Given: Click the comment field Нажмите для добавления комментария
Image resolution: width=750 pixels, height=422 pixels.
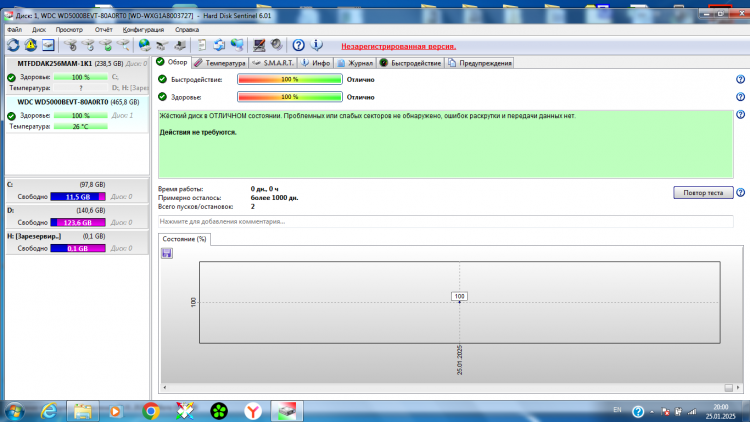Looking at the screenshot, I should pyautogui.click(x=445, y=222).
